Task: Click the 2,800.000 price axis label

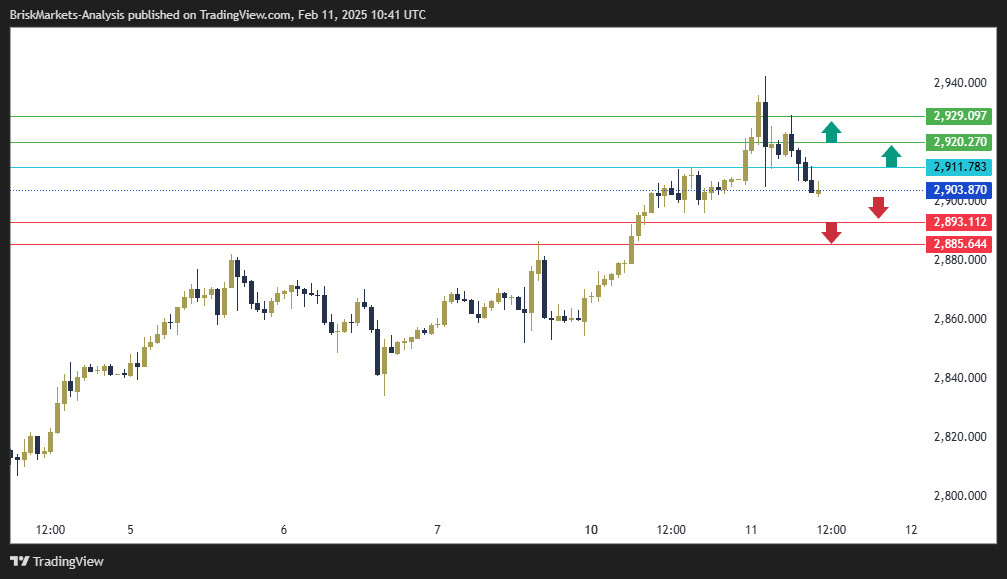Action: click(x=960, y=496)
